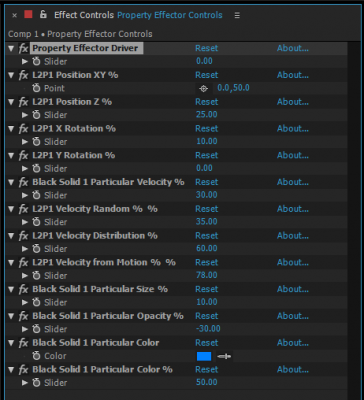
Task: Click the eyedropper icon next to Color swatch
Action: pos(224,356)
